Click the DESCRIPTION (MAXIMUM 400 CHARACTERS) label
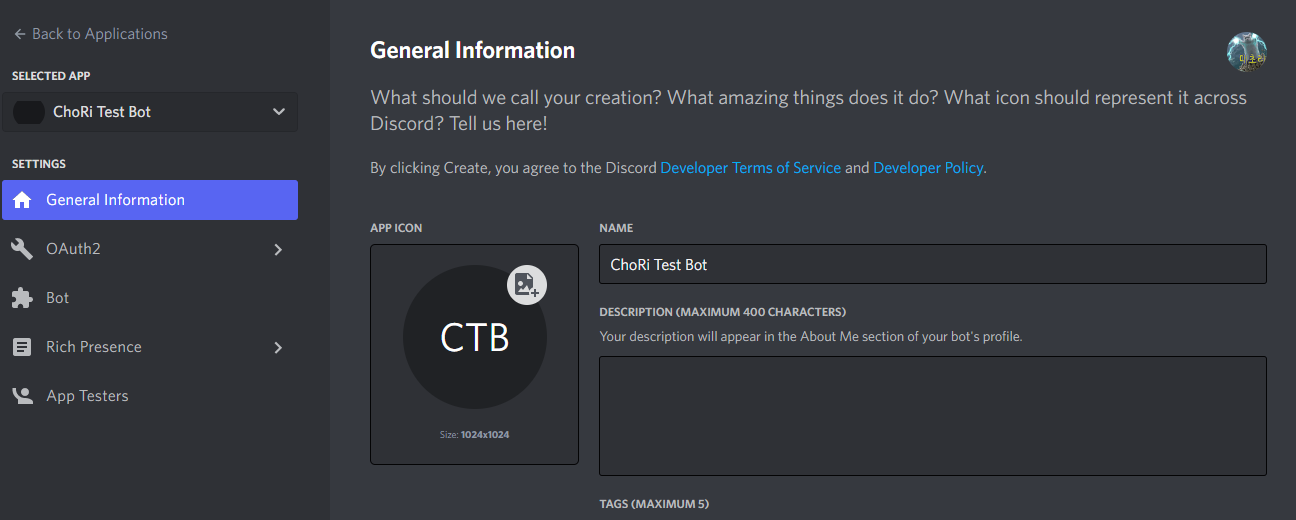Image resolution: width=1296 pixels, height=520 pixels. [722, 312]
